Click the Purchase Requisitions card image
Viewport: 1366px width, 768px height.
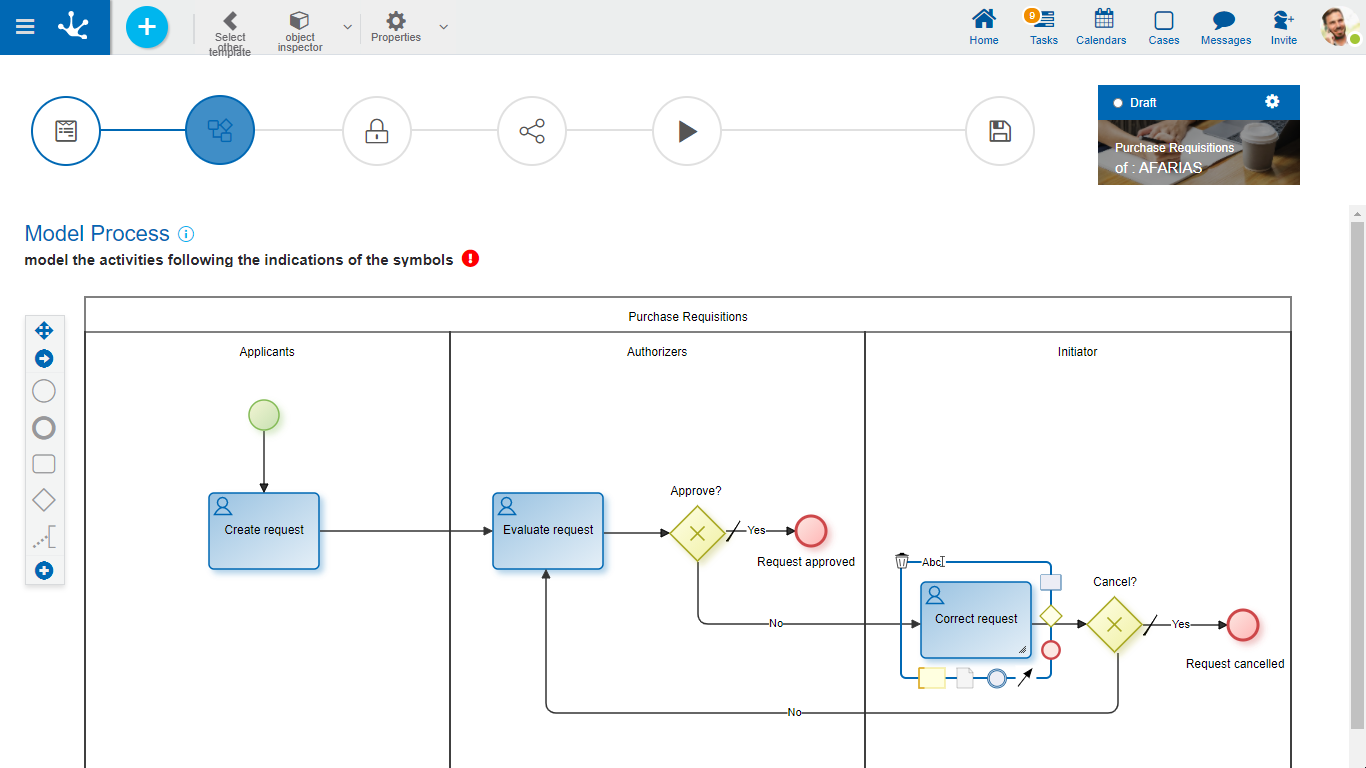(1199, 152)
